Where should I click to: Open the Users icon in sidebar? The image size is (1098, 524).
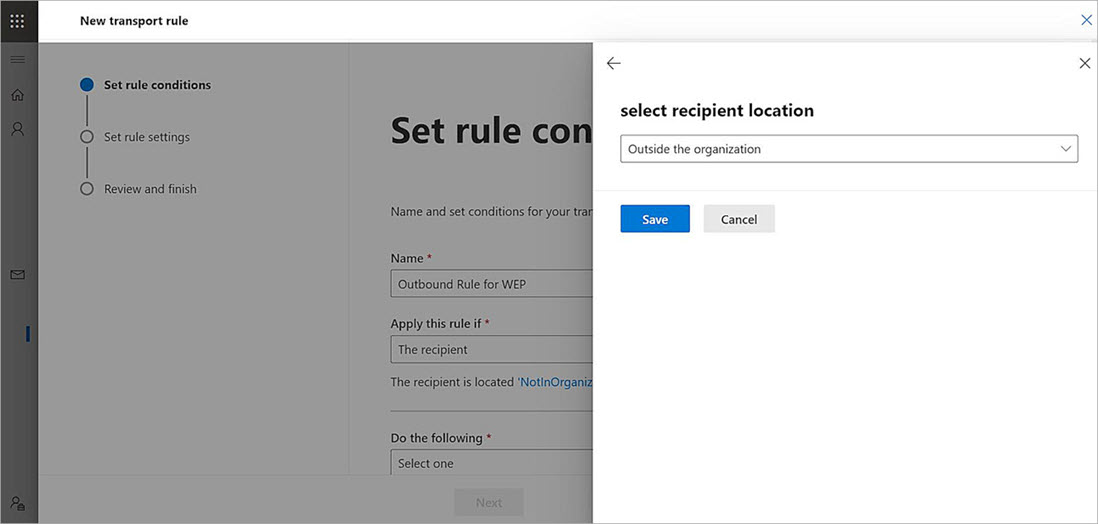pyautogui.click(x=17, y=130)
